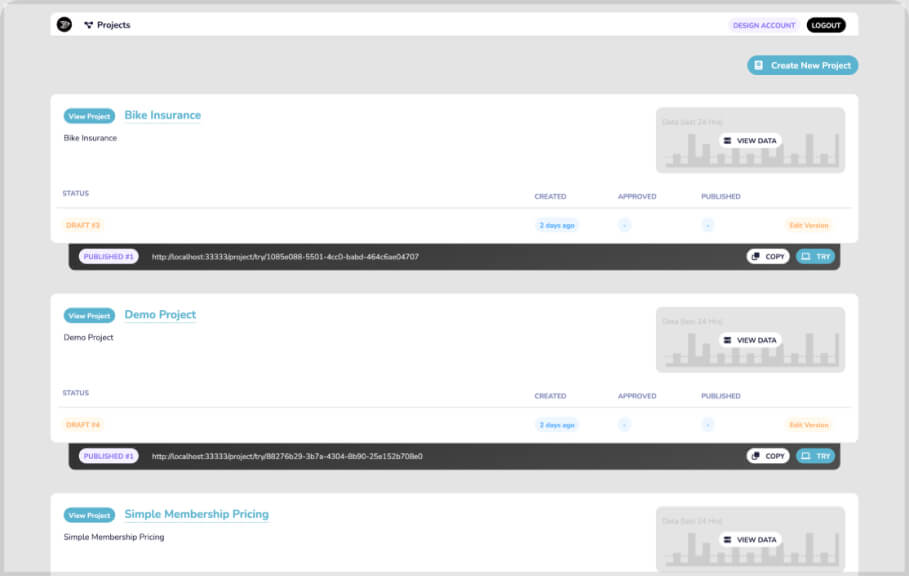This screenshot has width=909, height=576.
Task: Click the app logo icon in header
Action: [64, 25]
